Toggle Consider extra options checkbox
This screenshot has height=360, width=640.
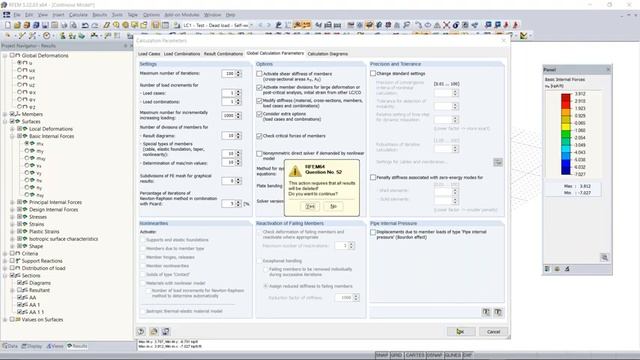click(x=259, y=114)
